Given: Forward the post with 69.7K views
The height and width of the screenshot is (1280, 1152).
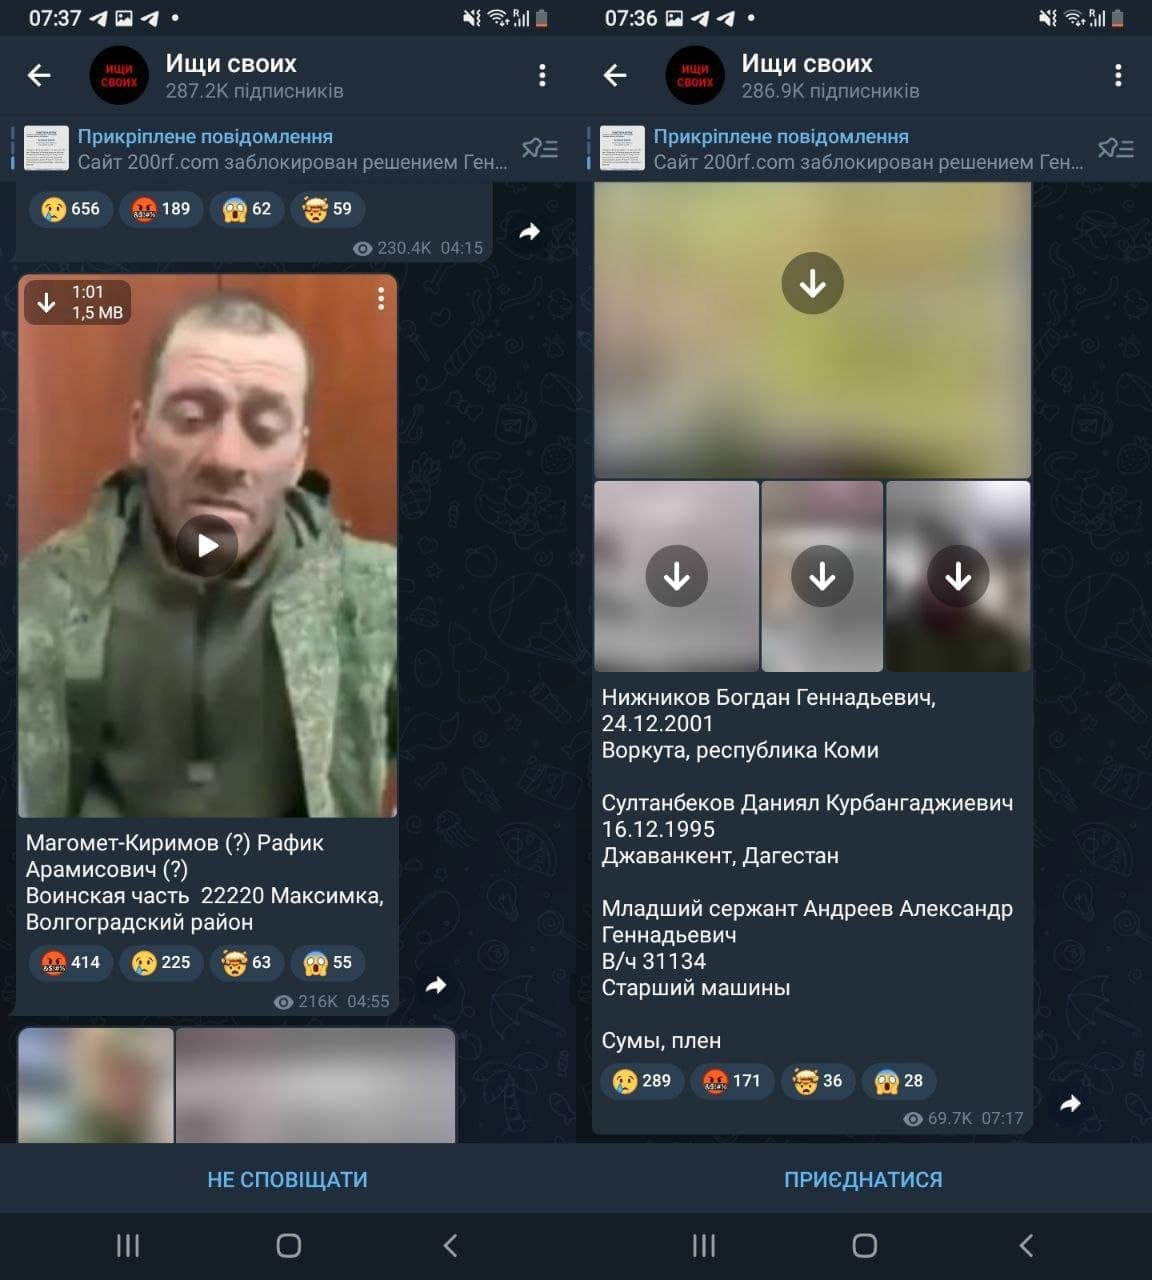Looking at the screenshot, I should (x=1070, y=1104).
